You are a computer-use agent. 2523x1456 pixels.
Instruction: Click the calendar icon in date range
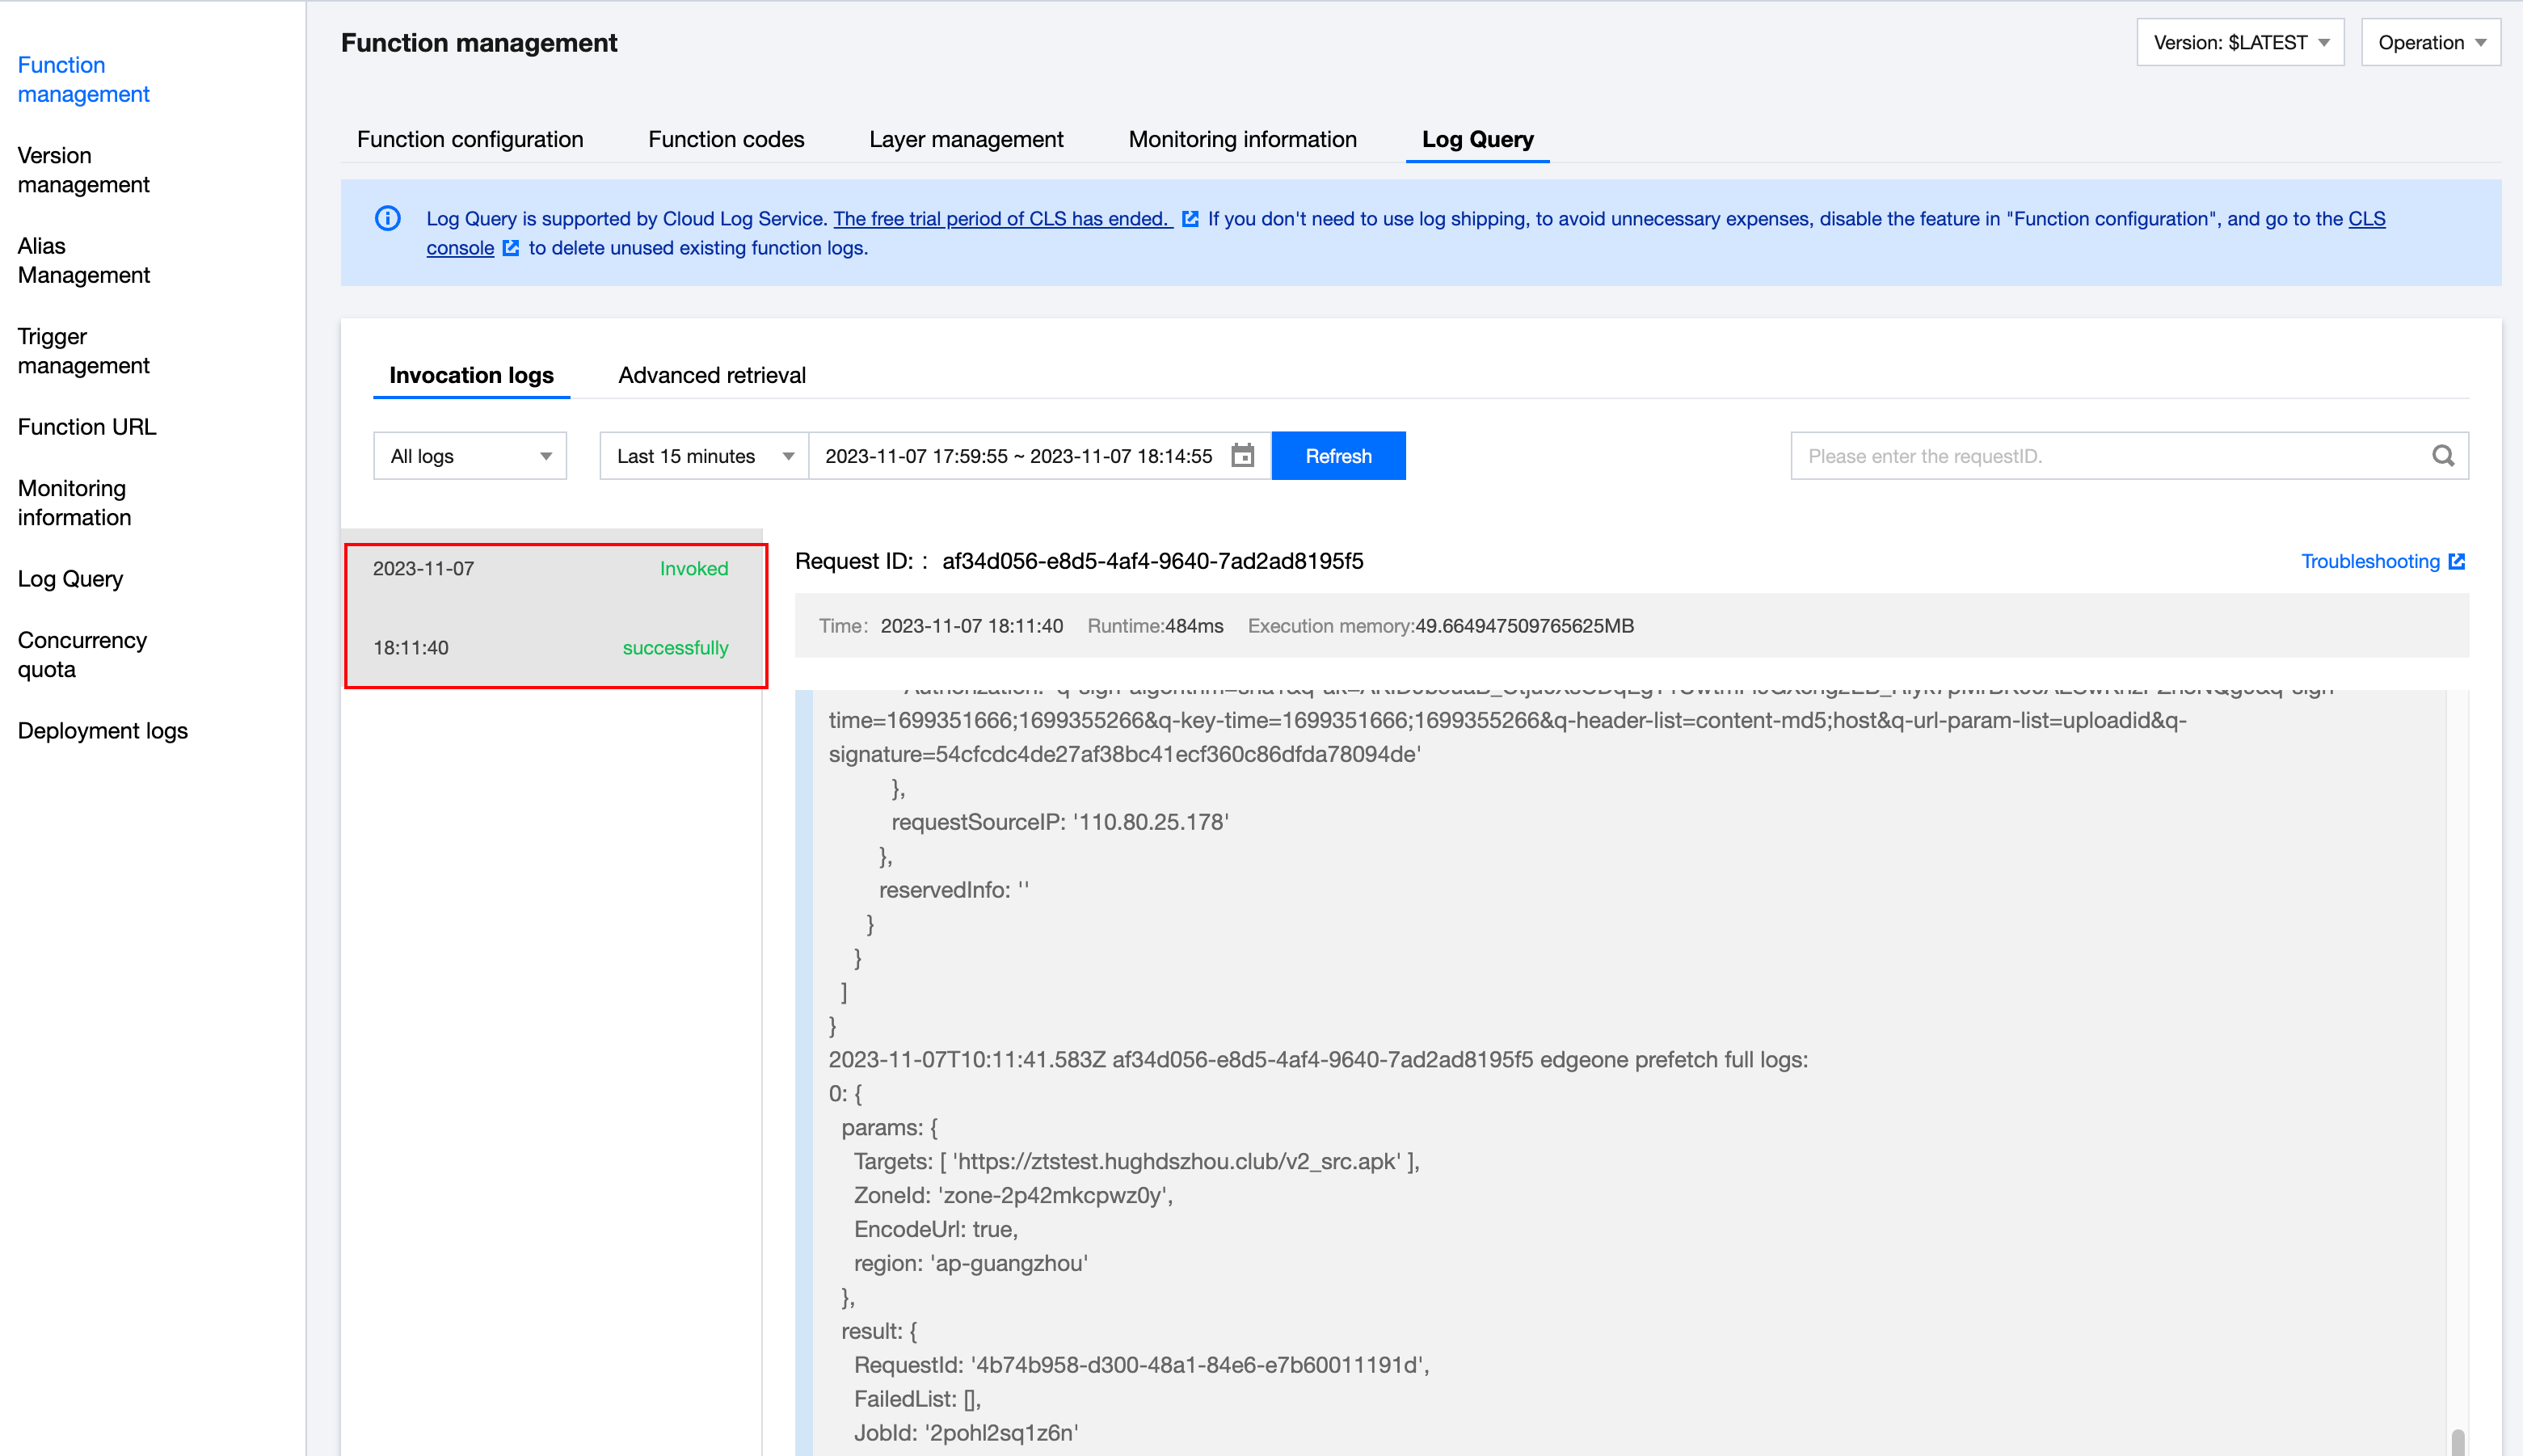1242,456
